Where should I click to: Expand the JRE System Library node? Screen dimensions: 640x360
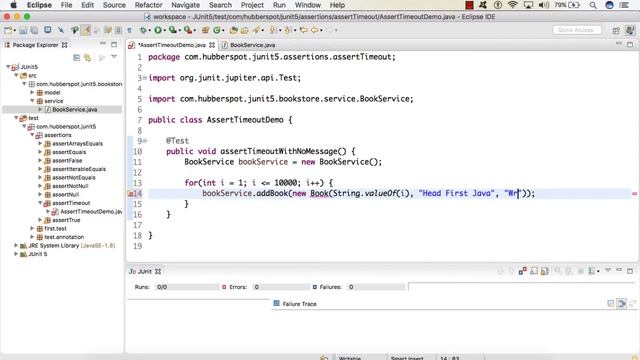click(x=16, y=245)
